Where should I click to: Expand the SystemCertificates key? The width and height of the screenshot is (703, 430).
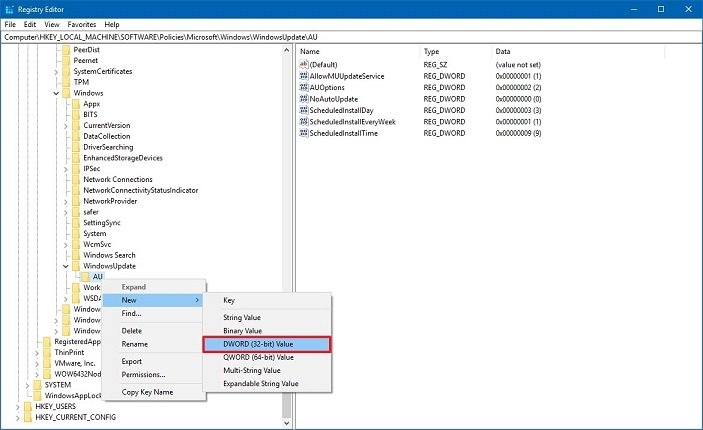[54, 71]
